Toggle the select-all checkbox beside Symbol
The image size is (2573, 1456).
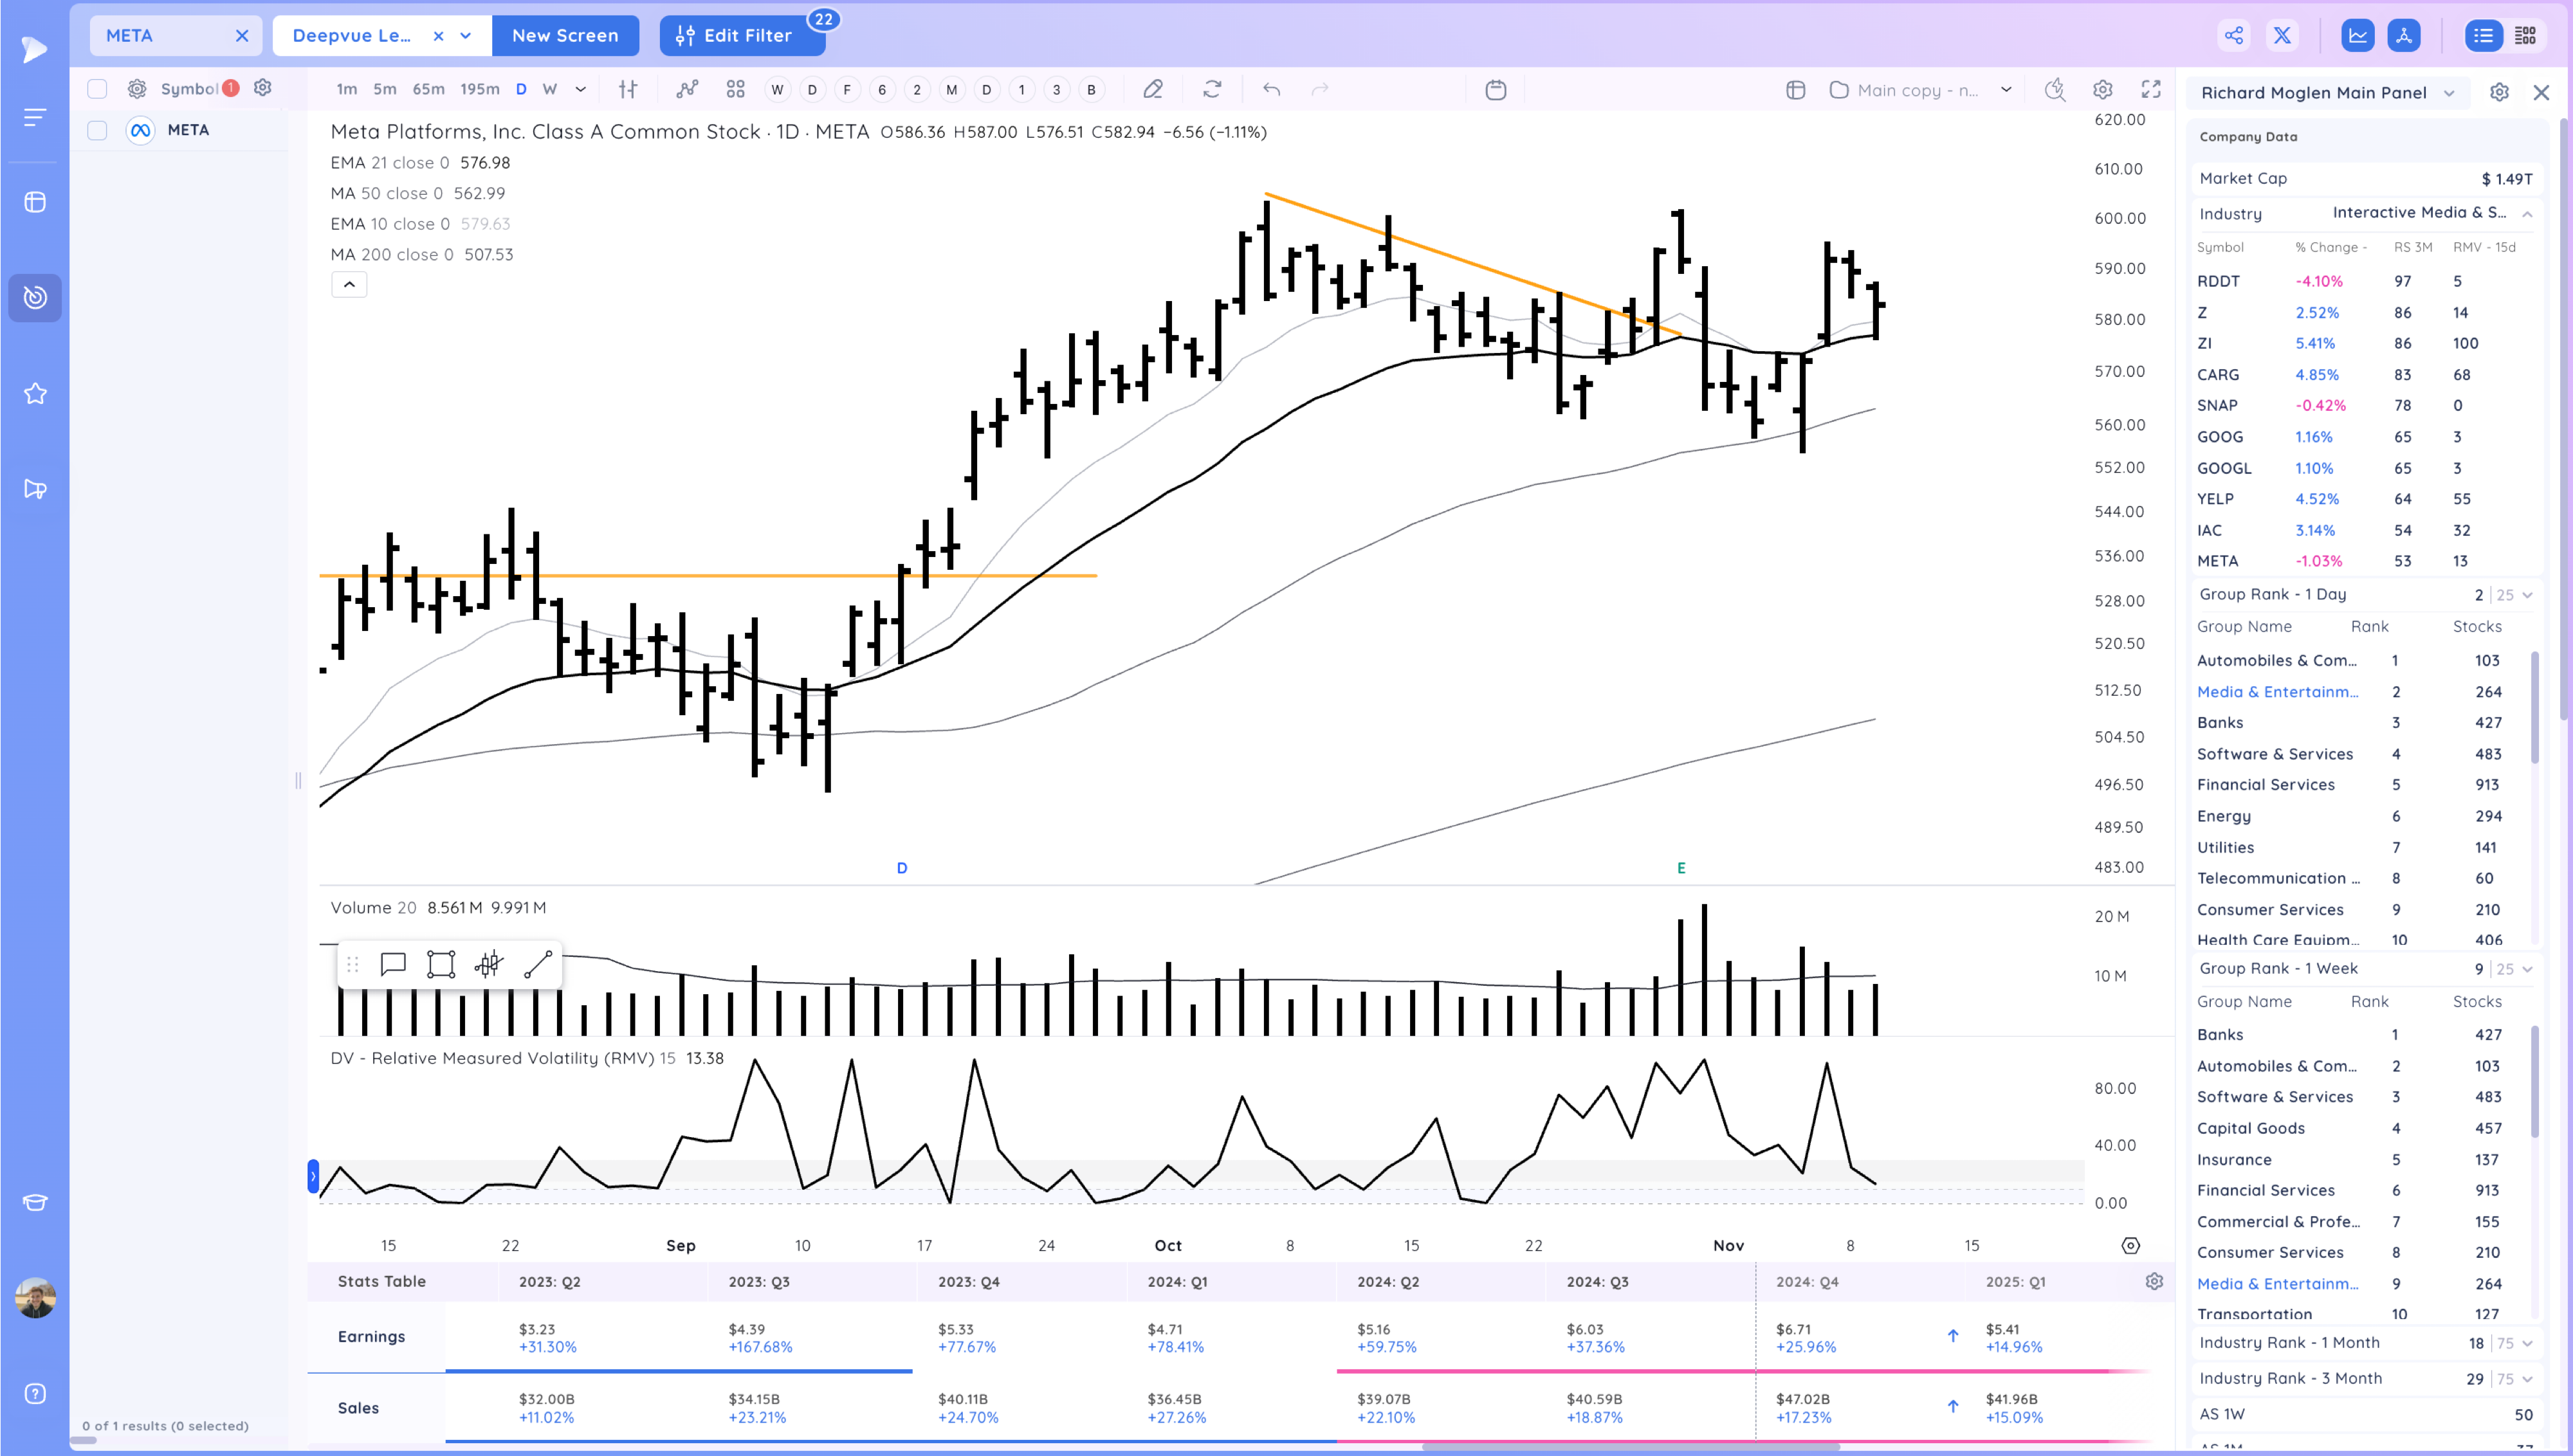click(x=97, y=89)
